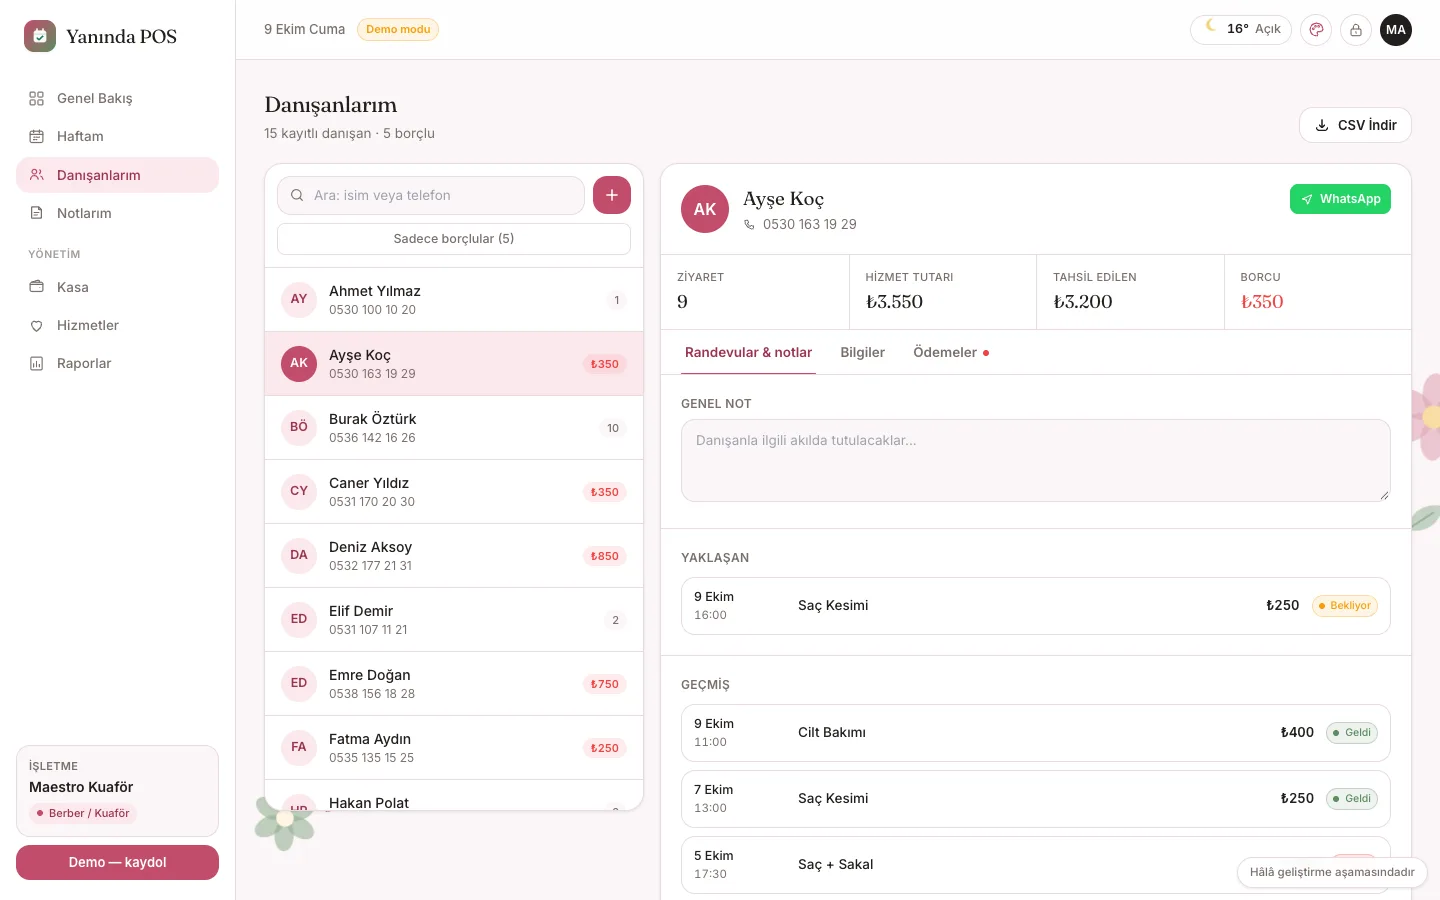
Task: Open the MA user avatar menu
Action: (1396, 30)
